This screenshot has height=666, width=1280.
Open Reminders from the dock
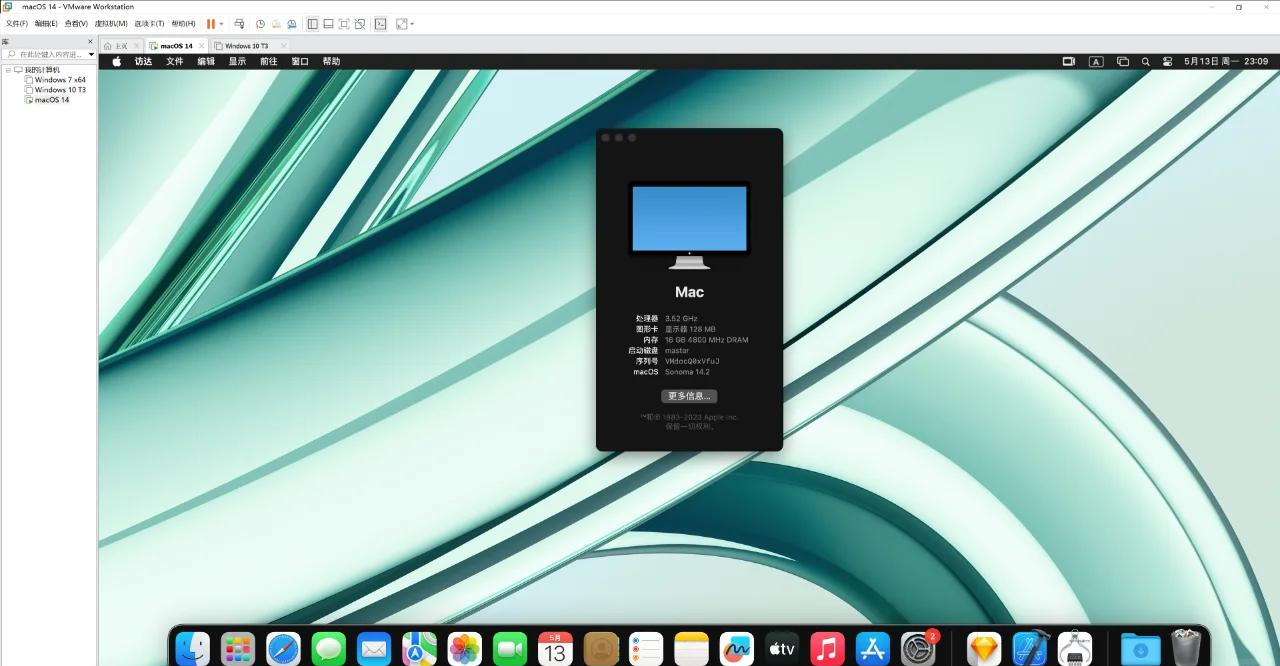pyautogui.click(x=646, y=649)
